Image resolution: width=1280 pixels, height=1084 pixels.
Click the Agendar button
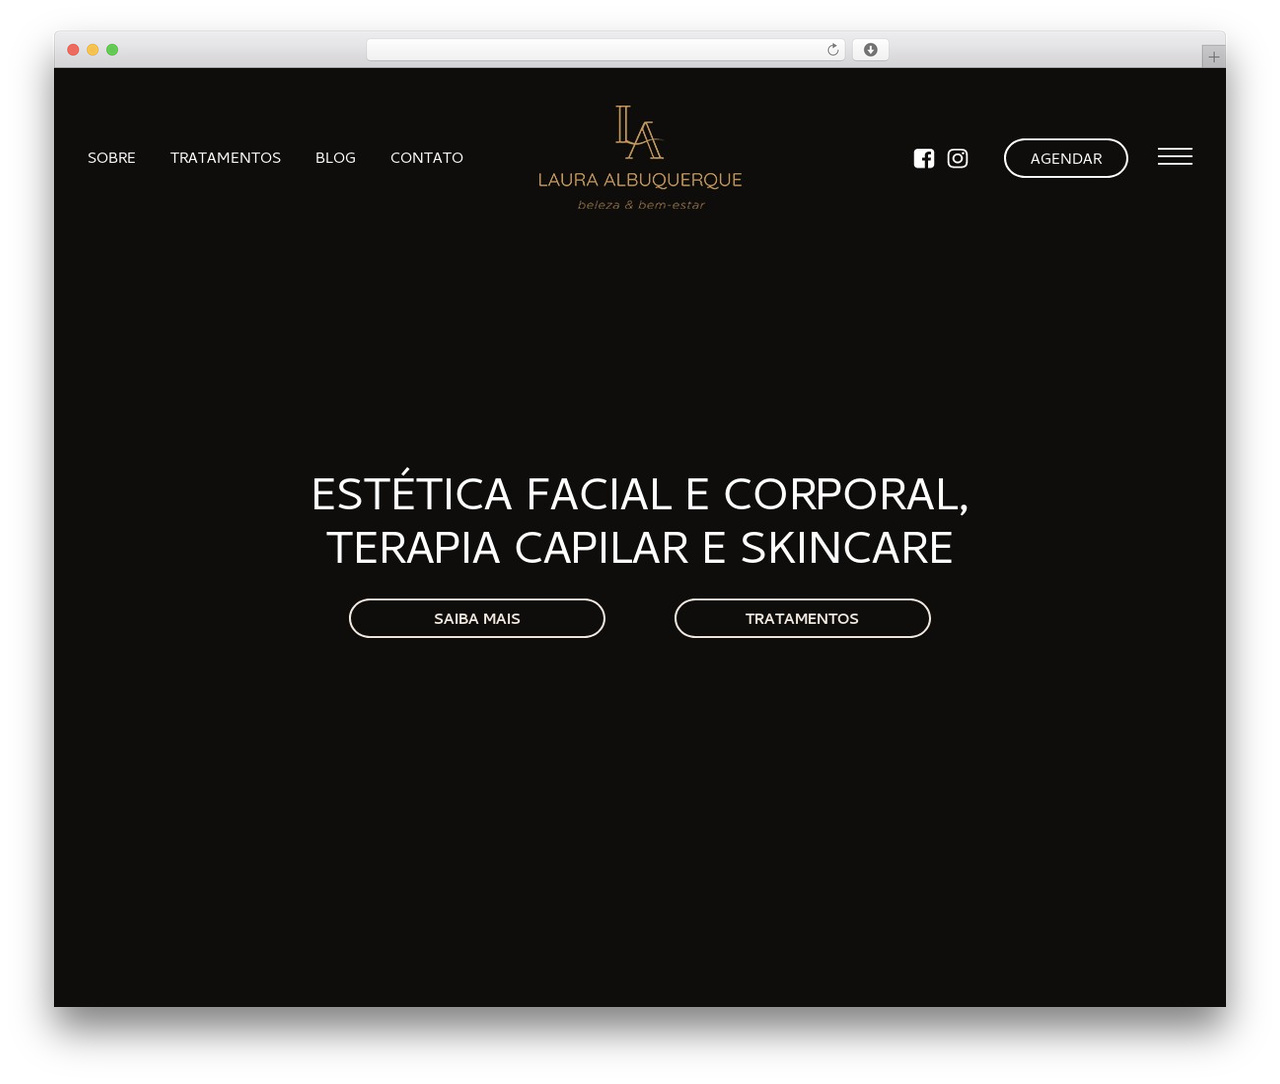tap(1066, 158)
